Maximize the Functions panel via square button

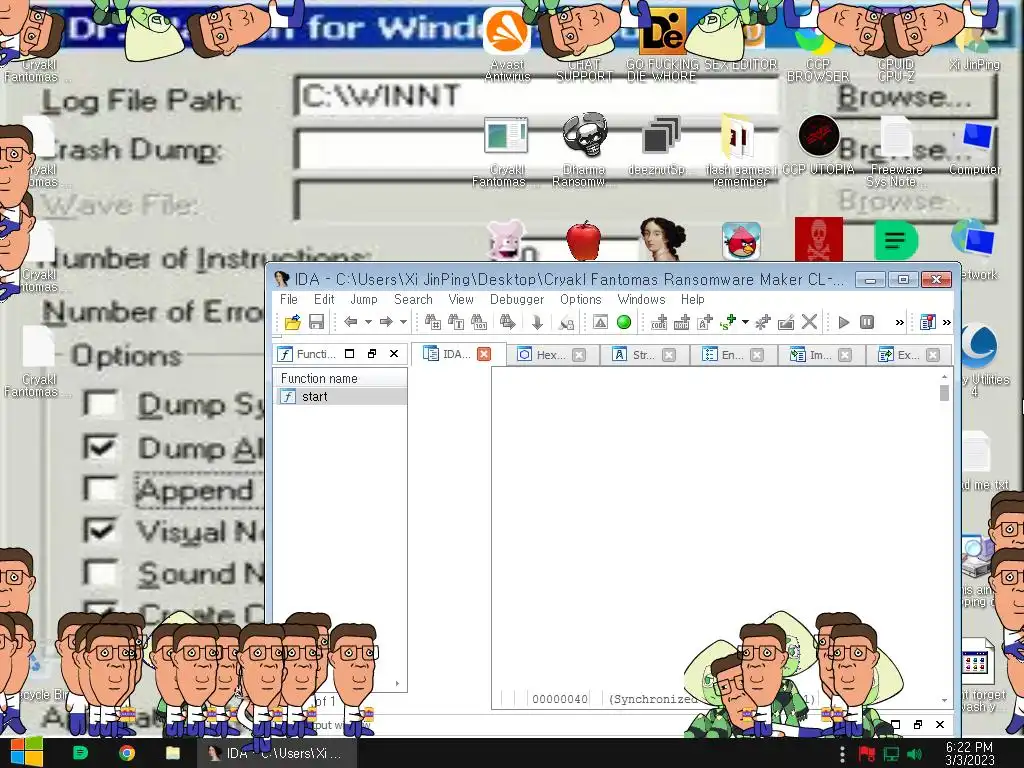[349, 353]
